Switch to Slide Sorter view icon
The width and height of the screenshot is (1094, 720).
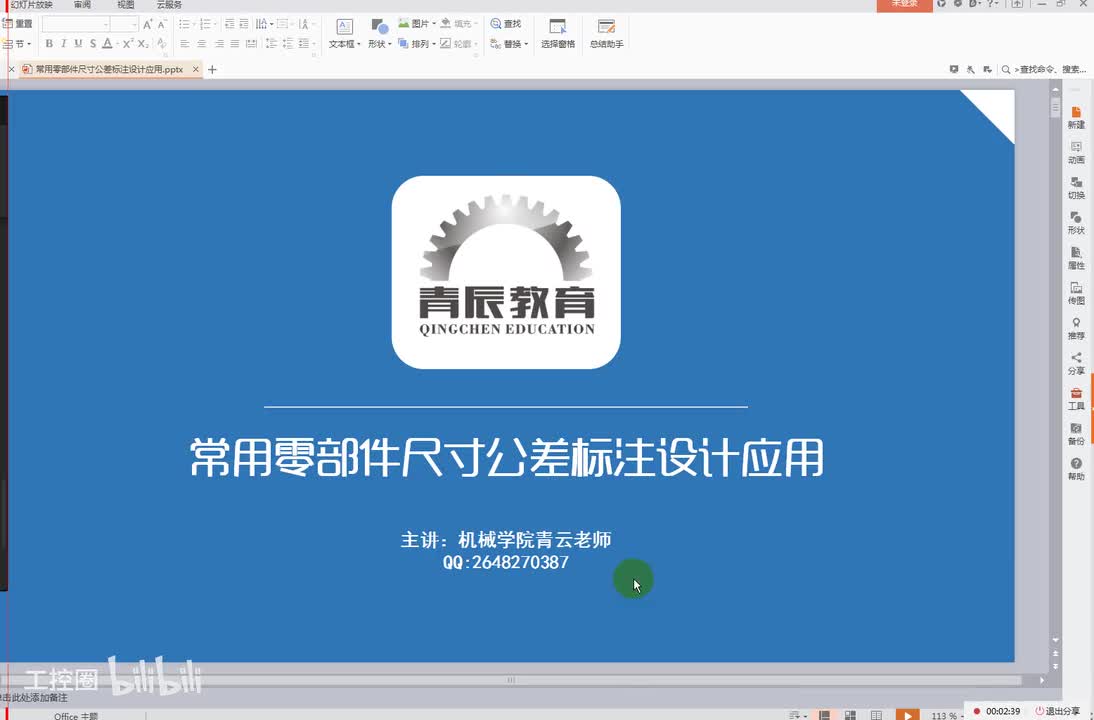(x=850, y=715)
